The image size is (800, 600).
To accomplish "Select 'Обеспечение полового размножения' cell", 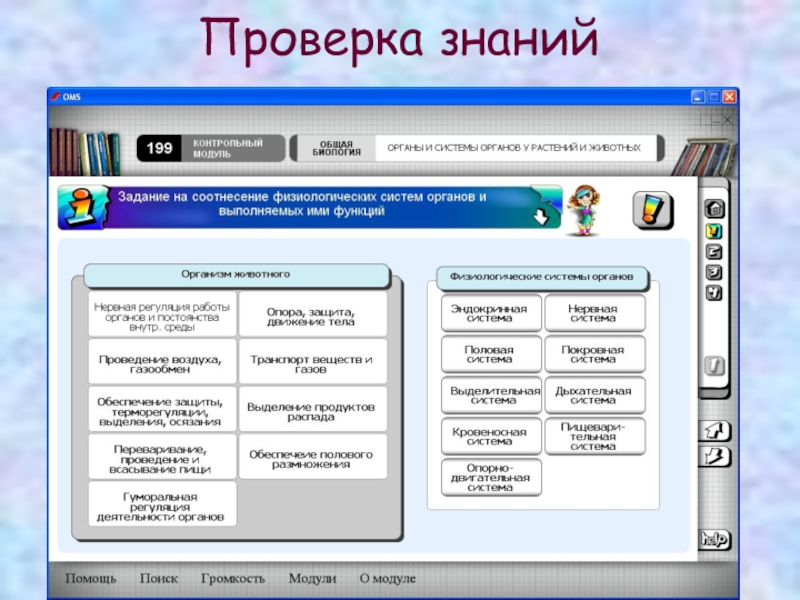I will (x=313, y=456).
